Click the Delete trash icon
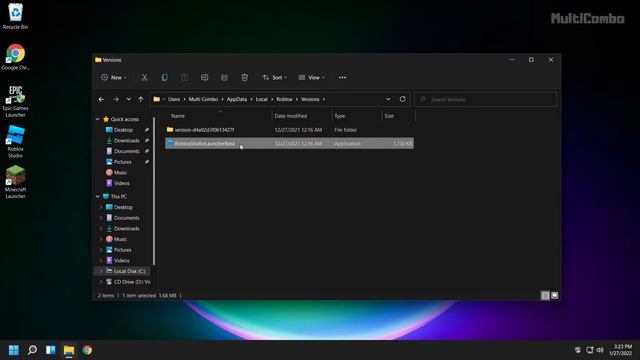 (244, 78)
